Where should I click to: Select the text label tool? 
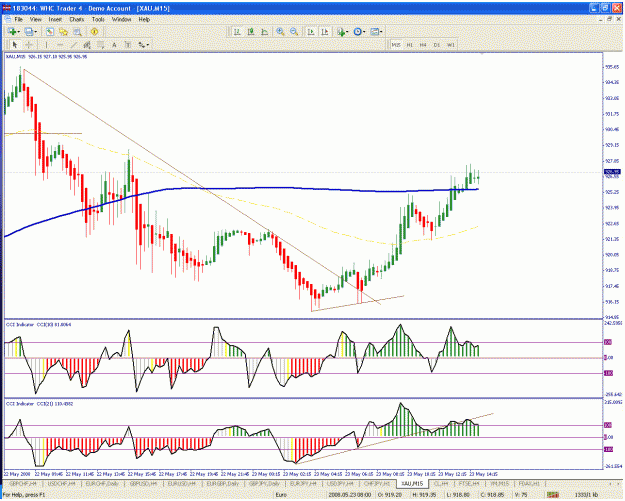[128, 45]
